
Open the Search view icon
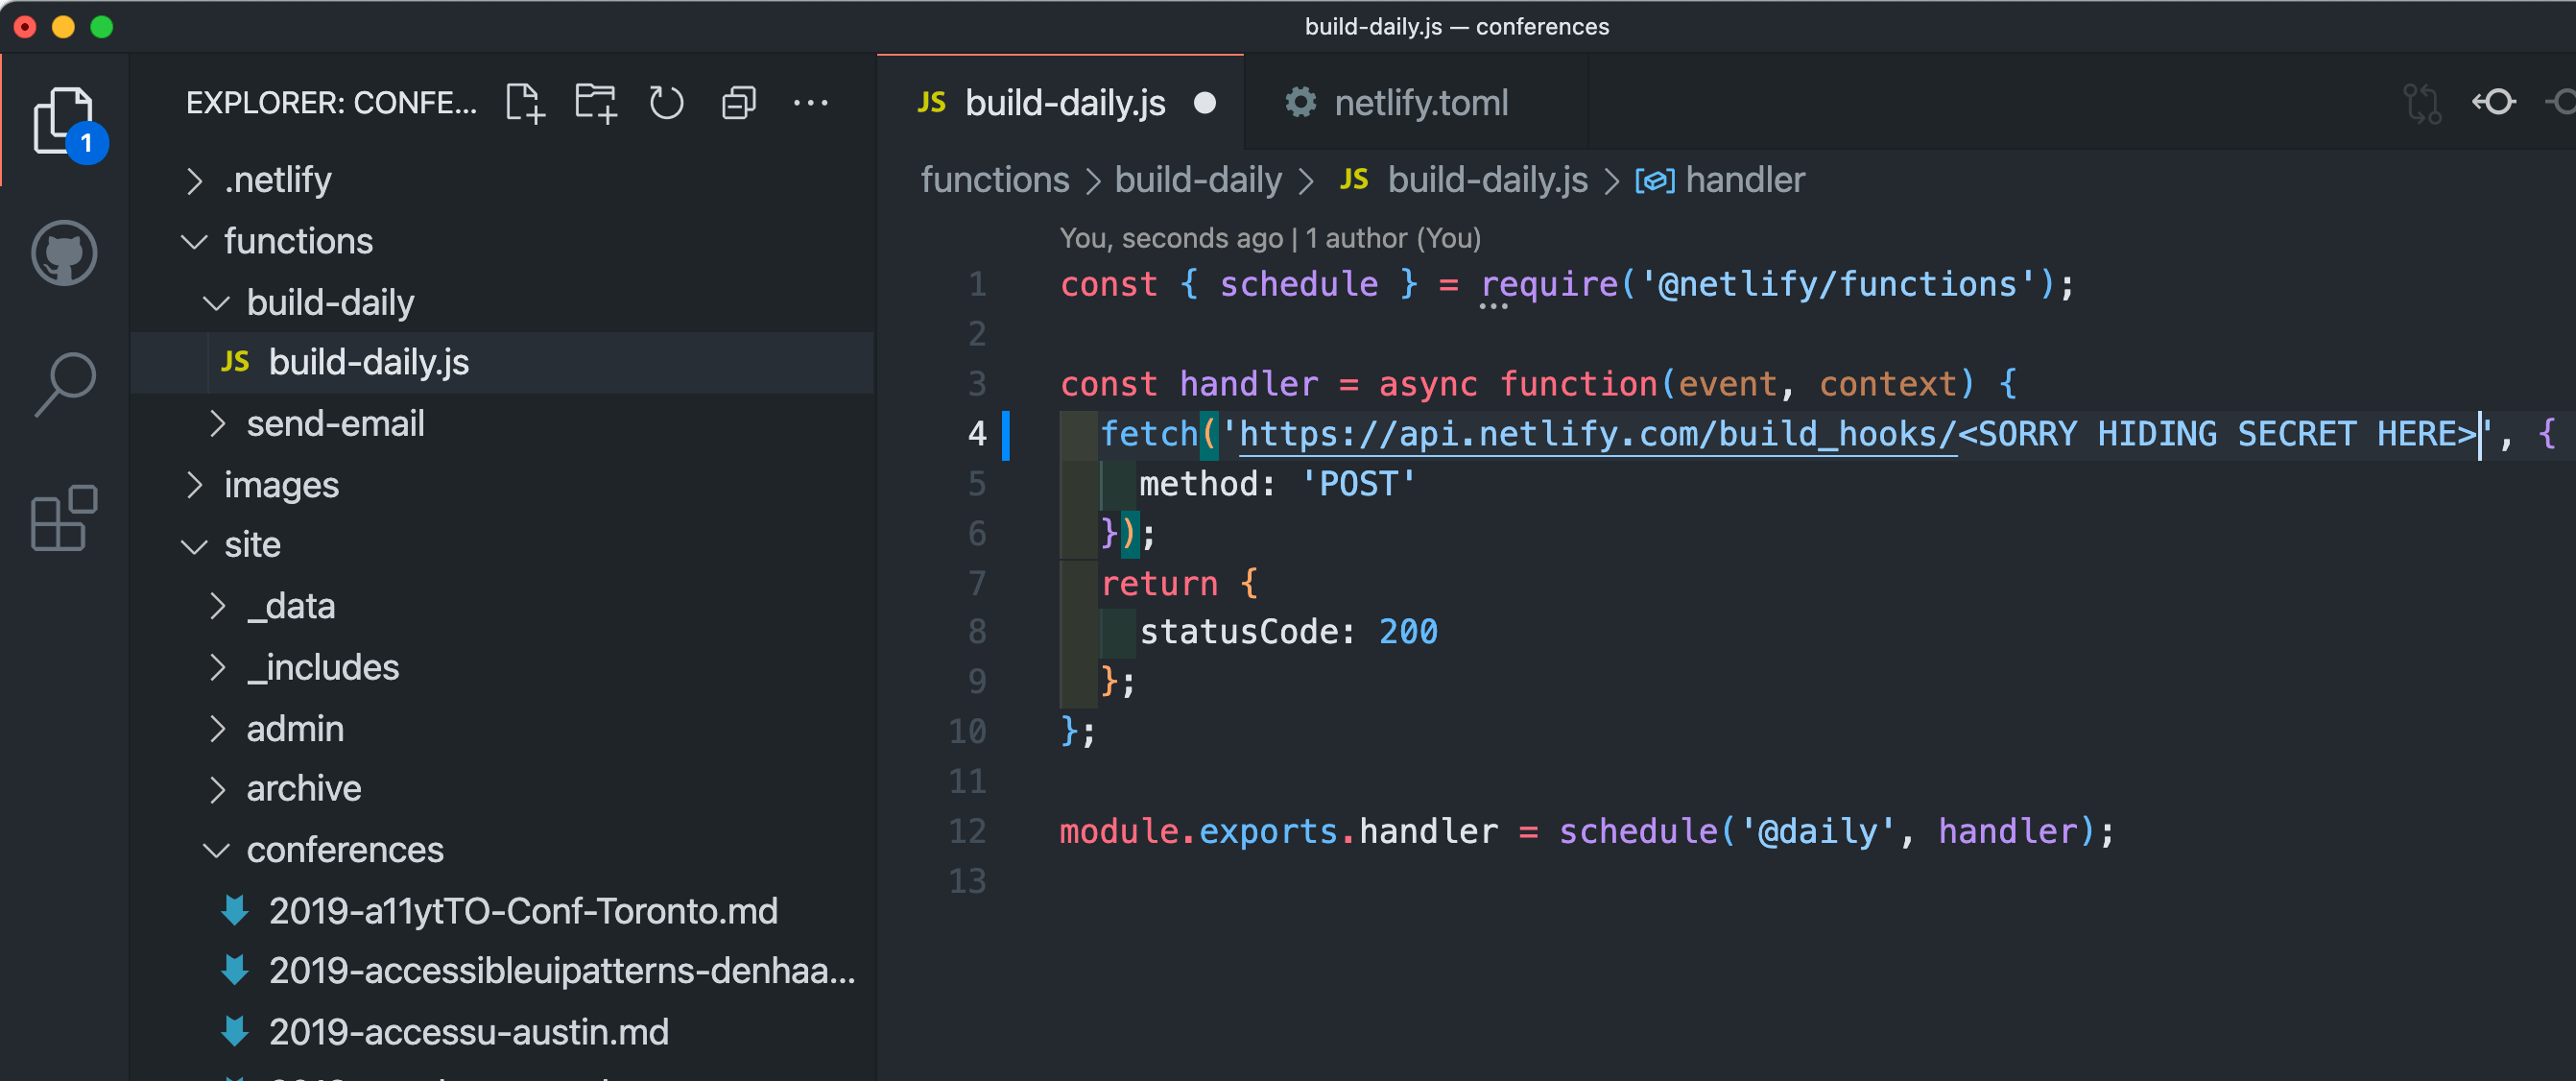pos(64,383)
